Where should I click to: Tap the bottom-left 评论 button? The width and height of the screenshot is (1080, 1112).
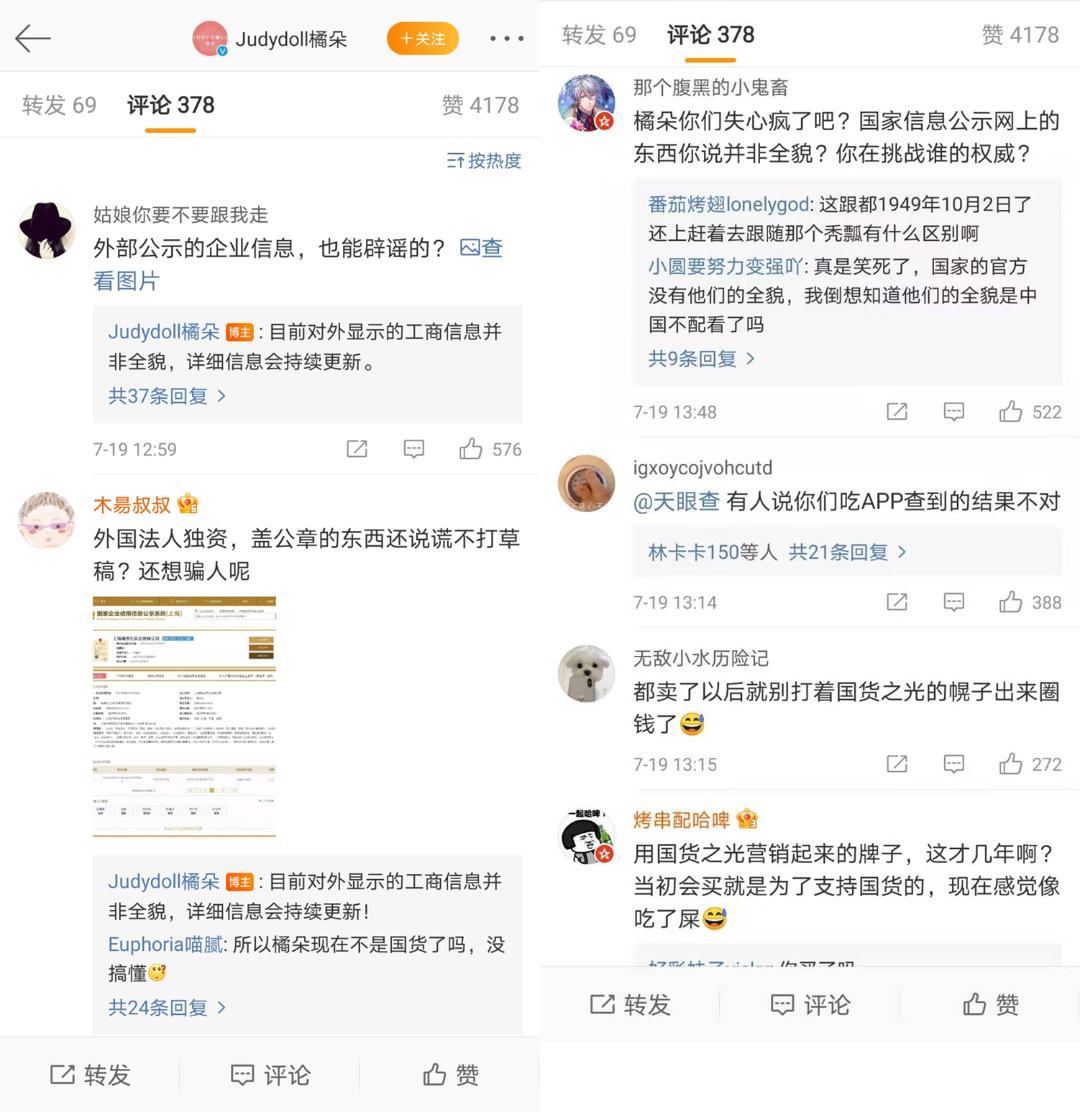coord(269,1074)
